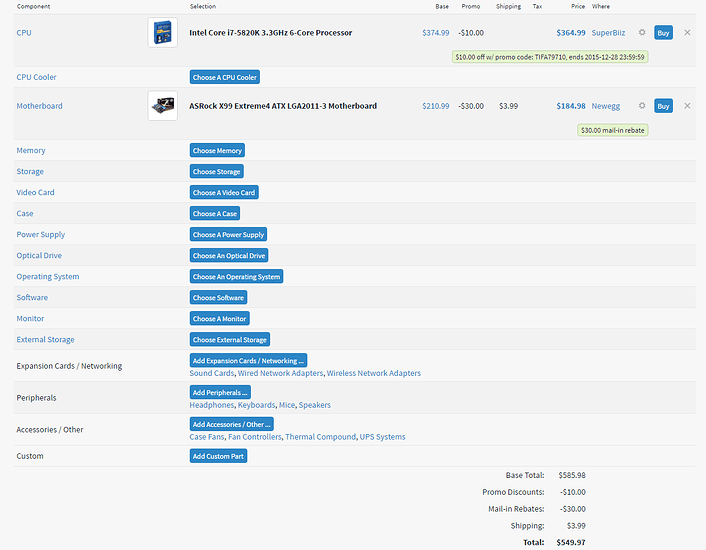The width and height of the screenshot is (706, 550).
Task: Open the CPU Cooler component link
Action: click(36, 77)
